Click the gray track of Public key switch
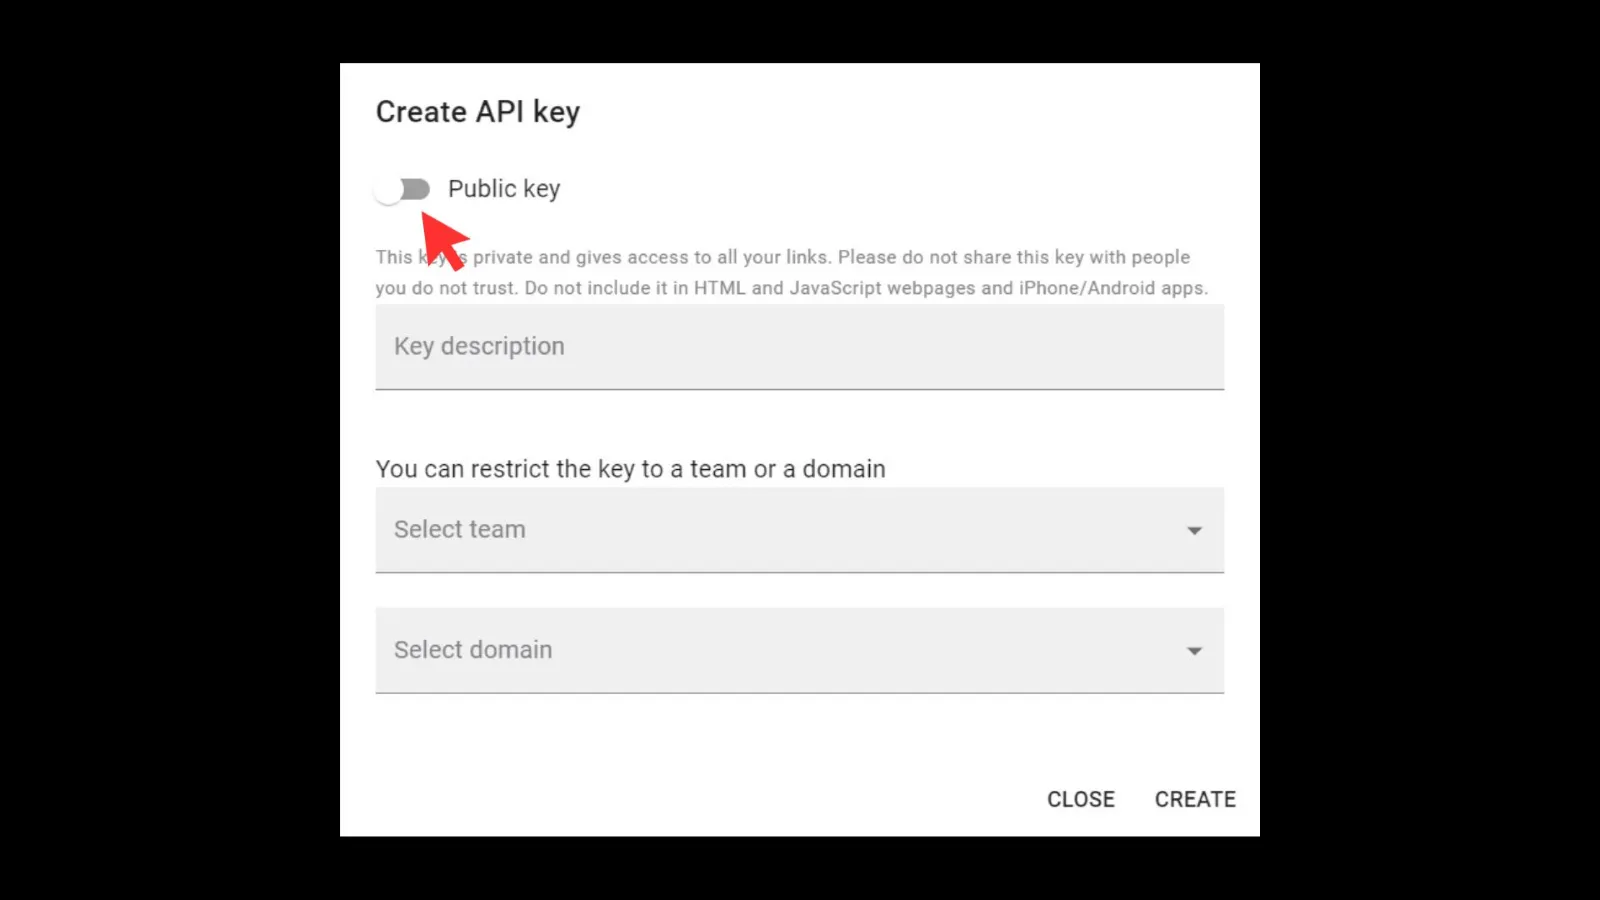The image size is (1600, 900). 415,189
